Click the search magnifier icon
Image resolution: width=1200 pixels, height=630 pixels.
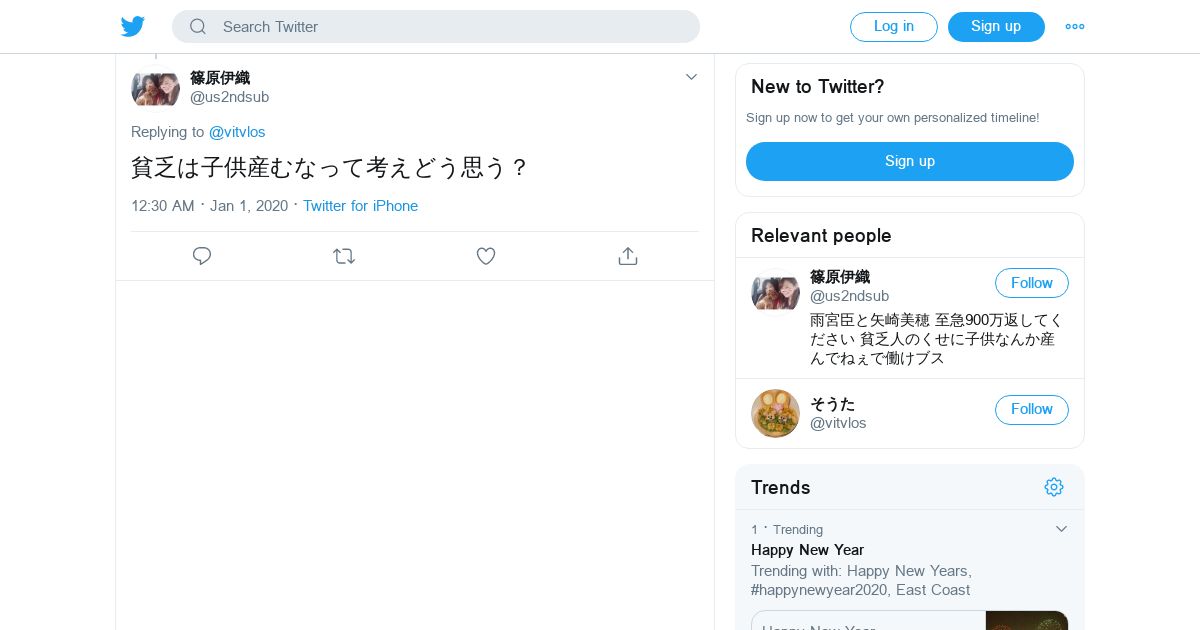pyautogui.click(x=198, y=27)
